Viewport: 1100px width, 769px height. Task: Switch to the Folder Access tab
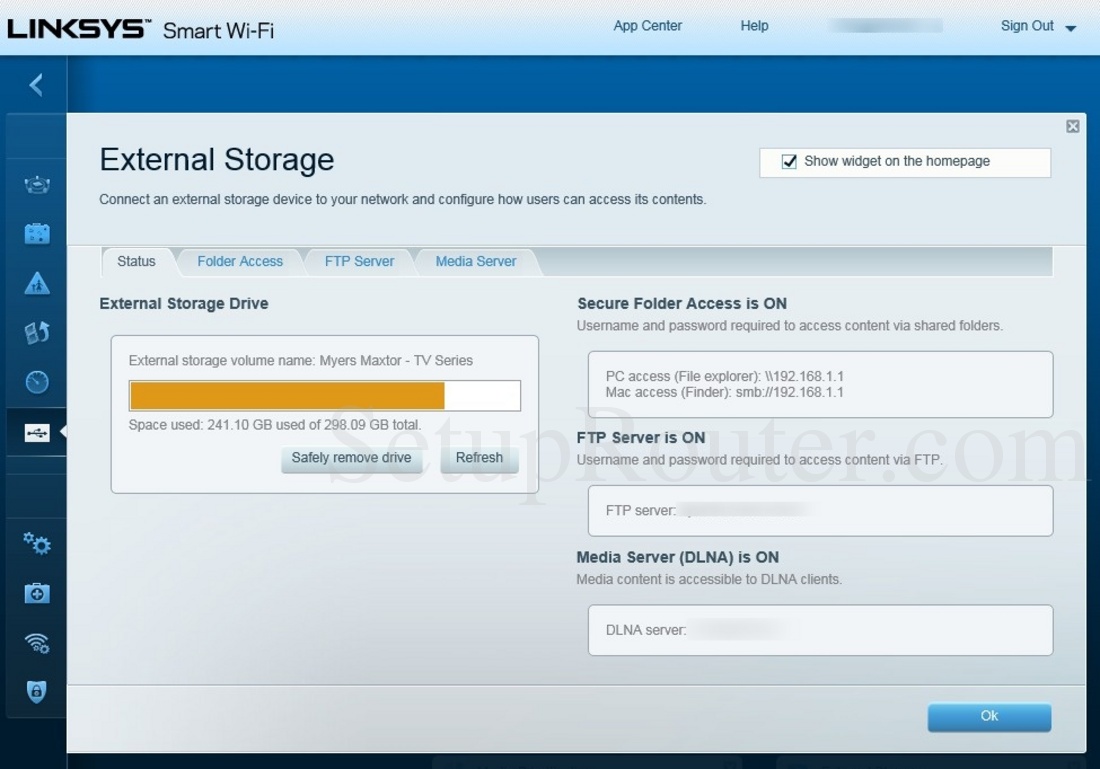[x=240, y=262]
